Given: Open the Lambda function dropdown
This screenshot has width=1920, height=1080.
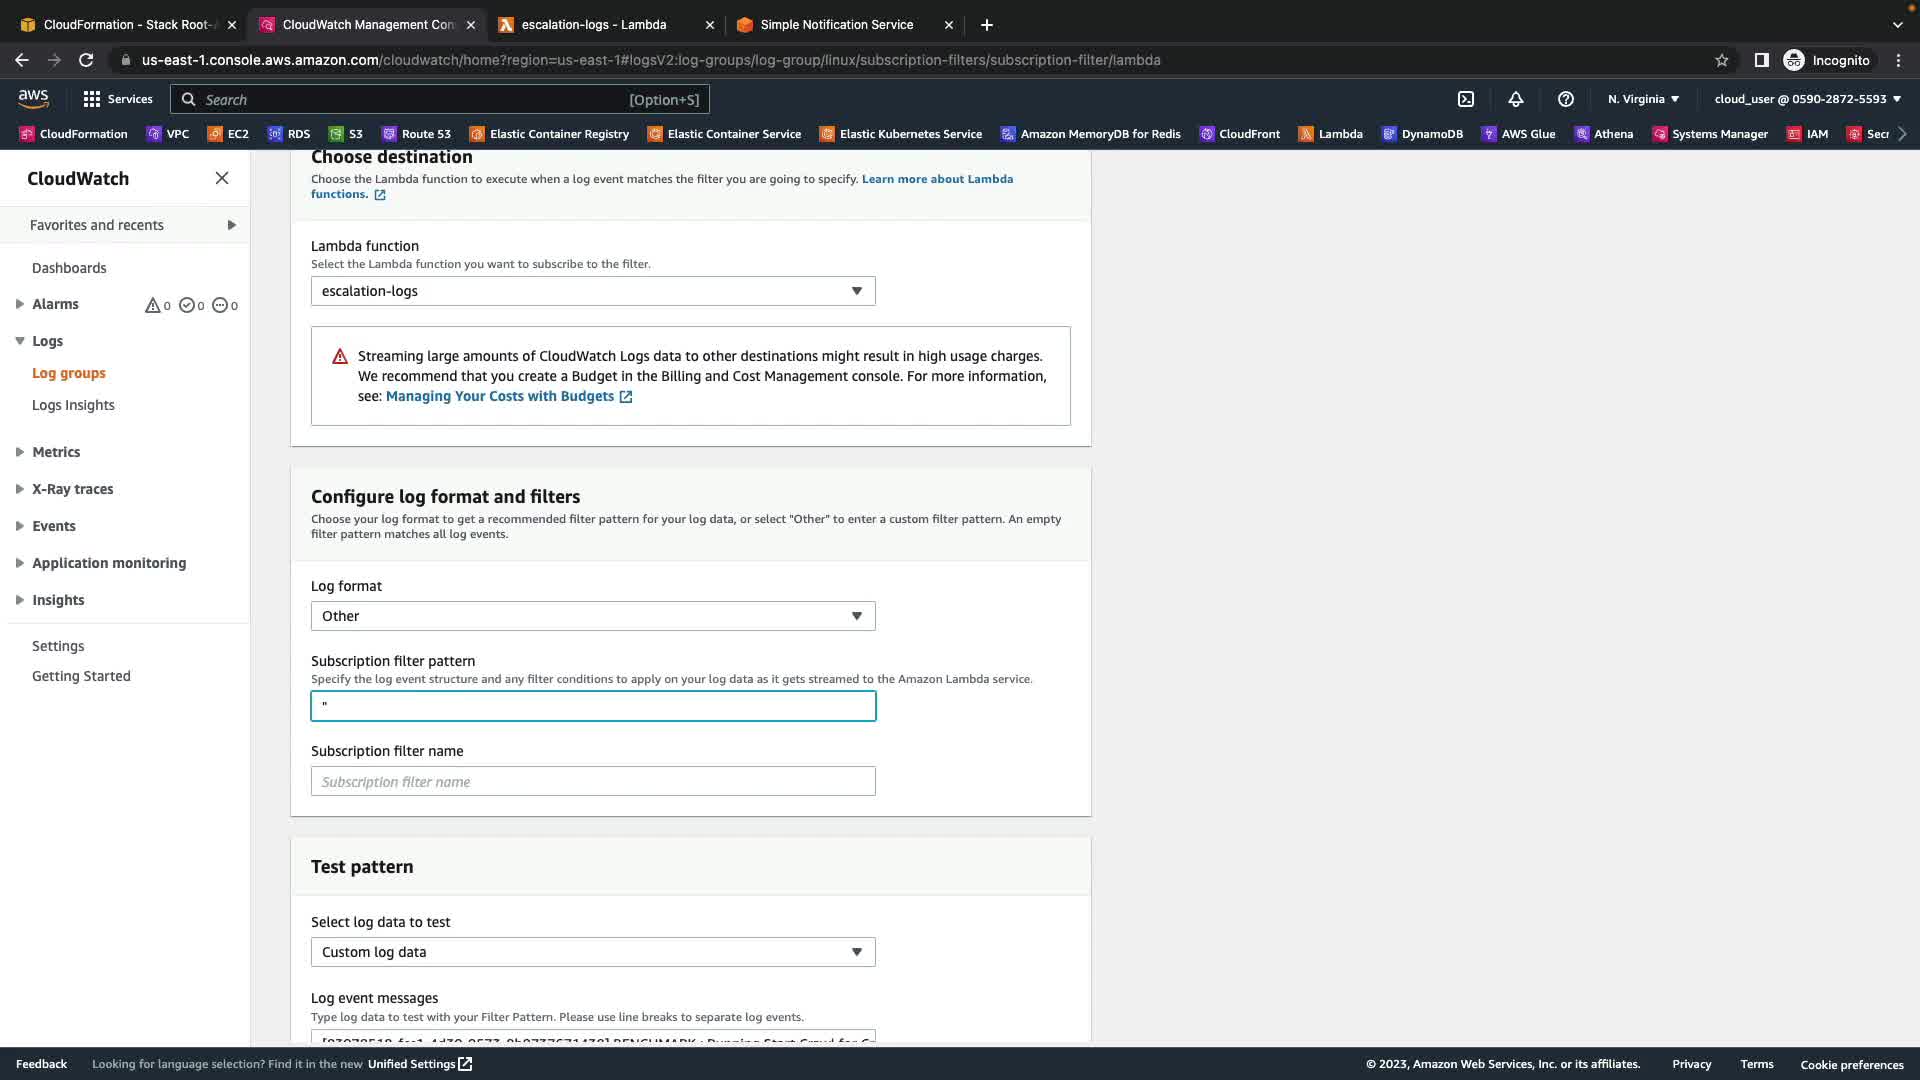Looking at the screenshot, I should coord(592,291).
